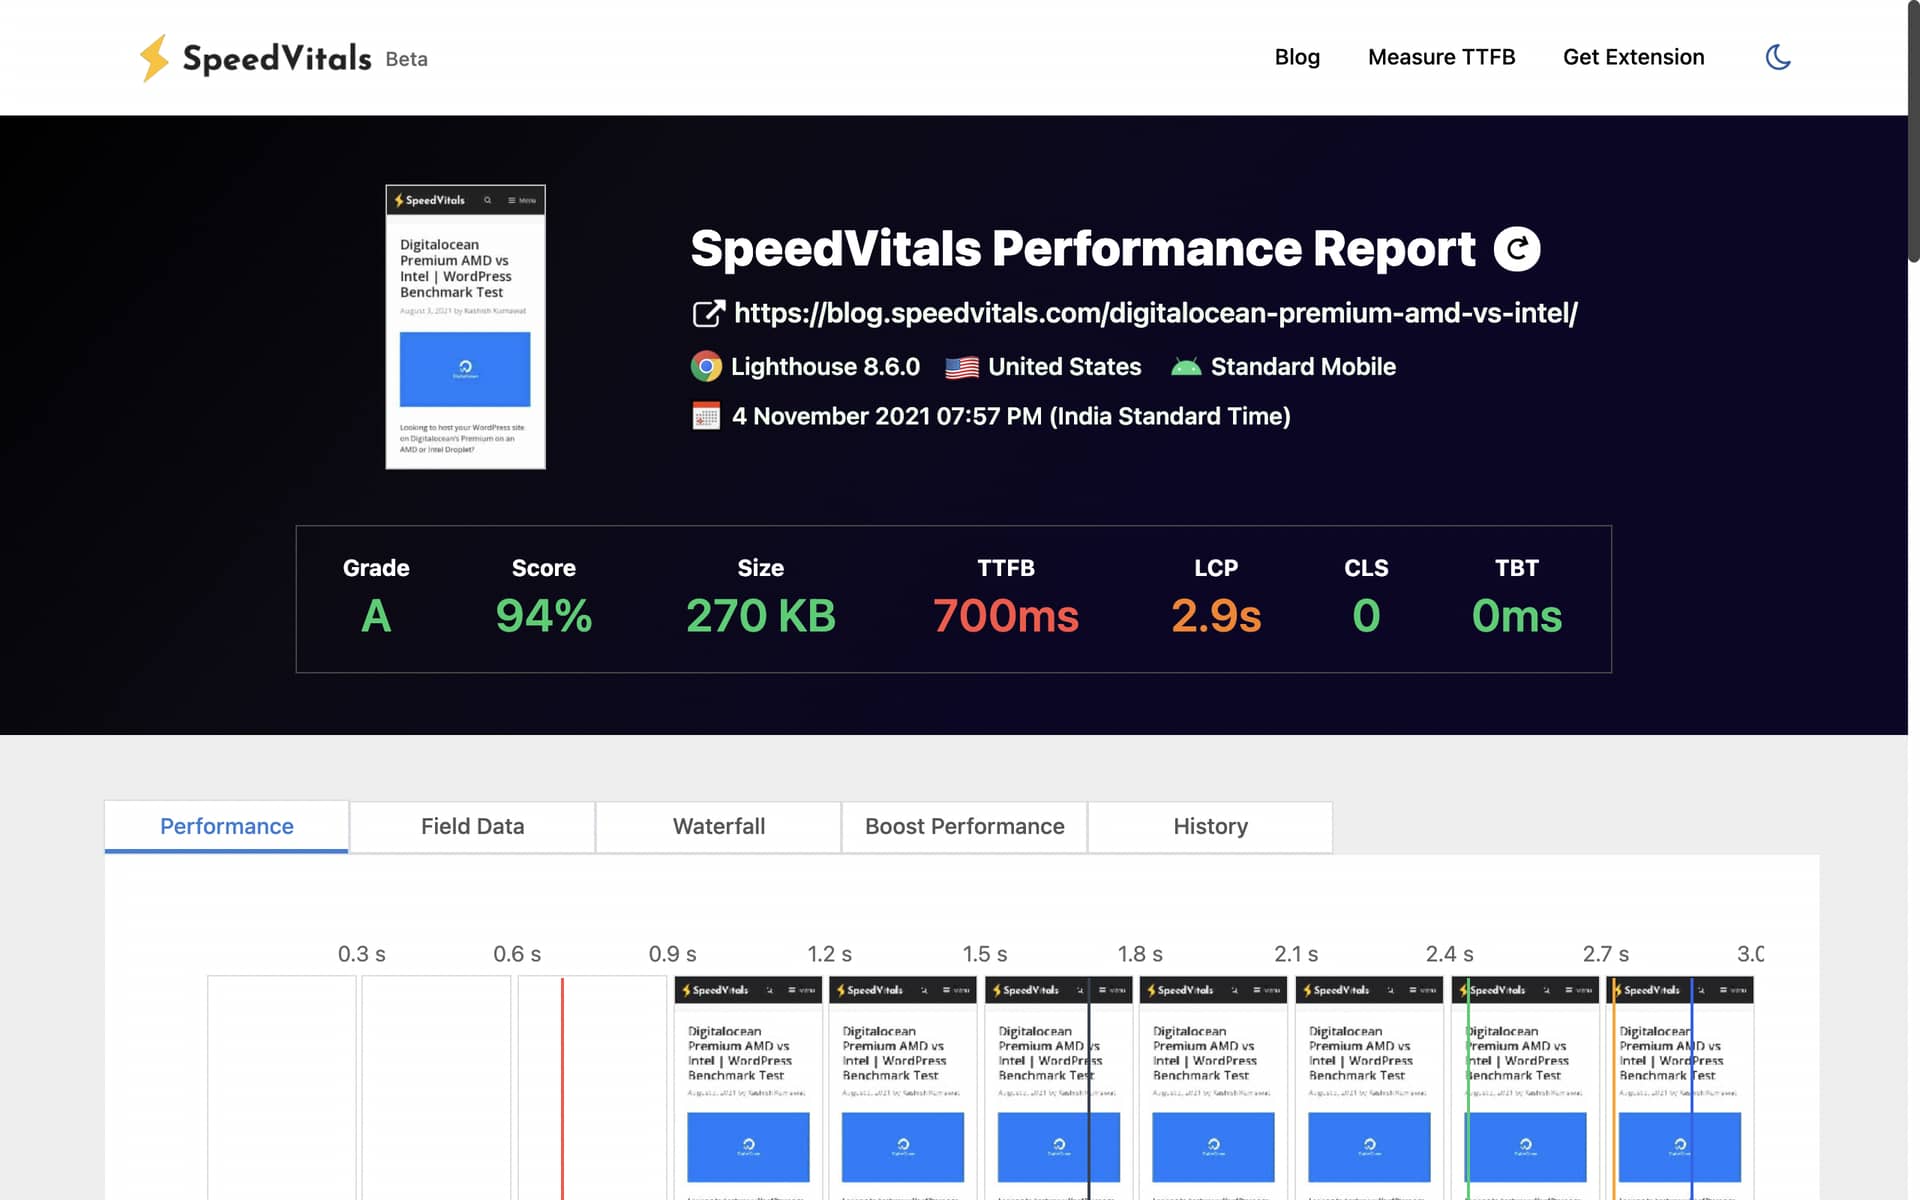This screenshot has height=1200, width=1920.
Task: Open the Waterfall tab
Action: 718,826
